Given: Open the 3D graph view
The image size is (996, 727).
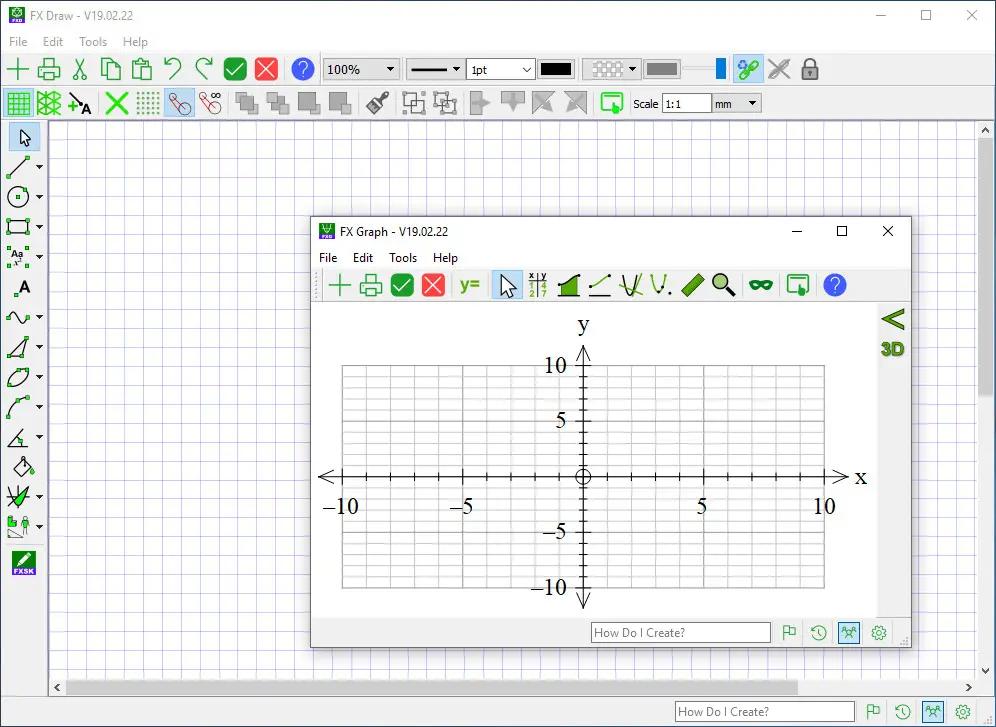Looking at the screenshot, I should point(892,349).
